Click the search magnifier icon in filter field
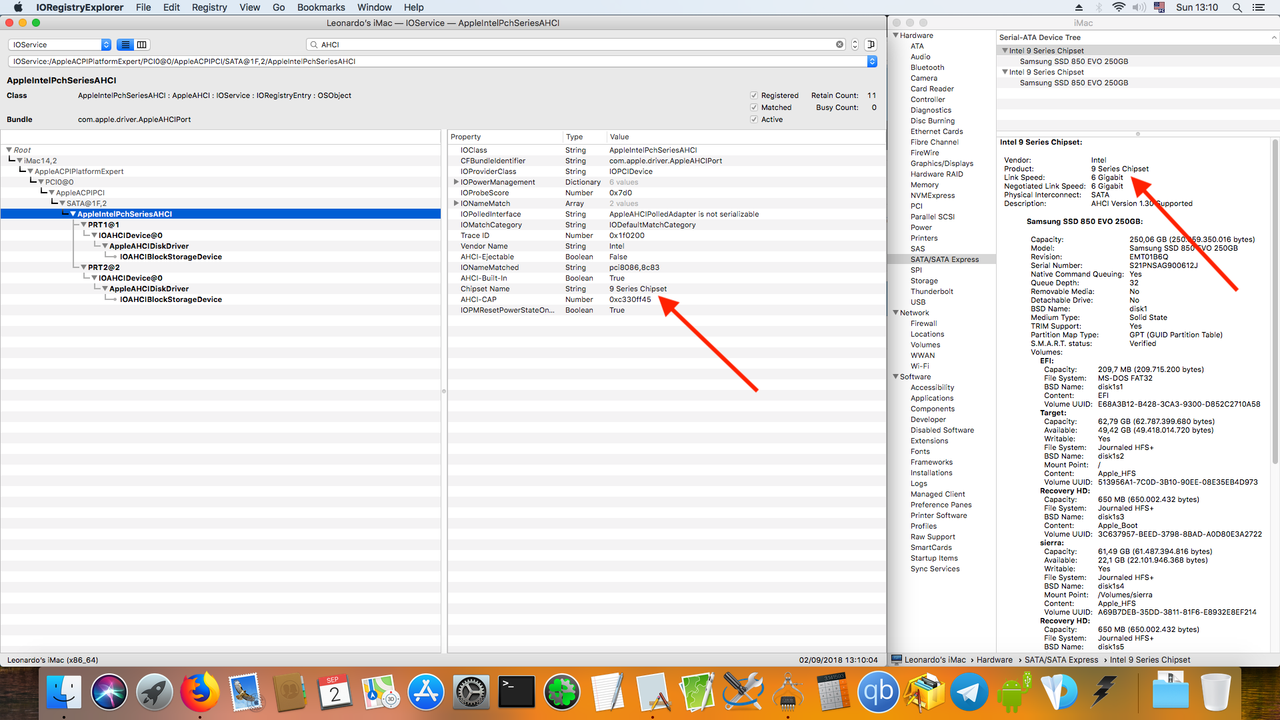1280x720 pixels. (x=314, y=45)
